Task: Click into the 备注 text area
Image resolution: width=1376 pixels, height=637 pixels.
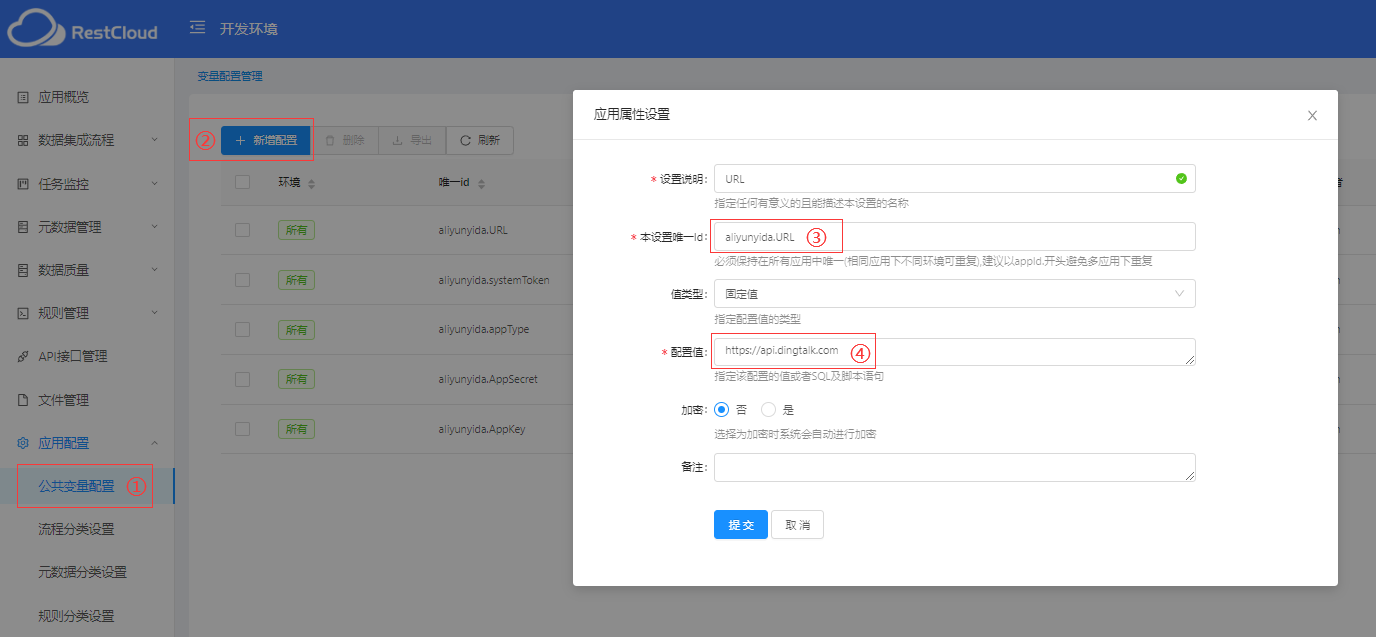Action: [x=954, y=467]
